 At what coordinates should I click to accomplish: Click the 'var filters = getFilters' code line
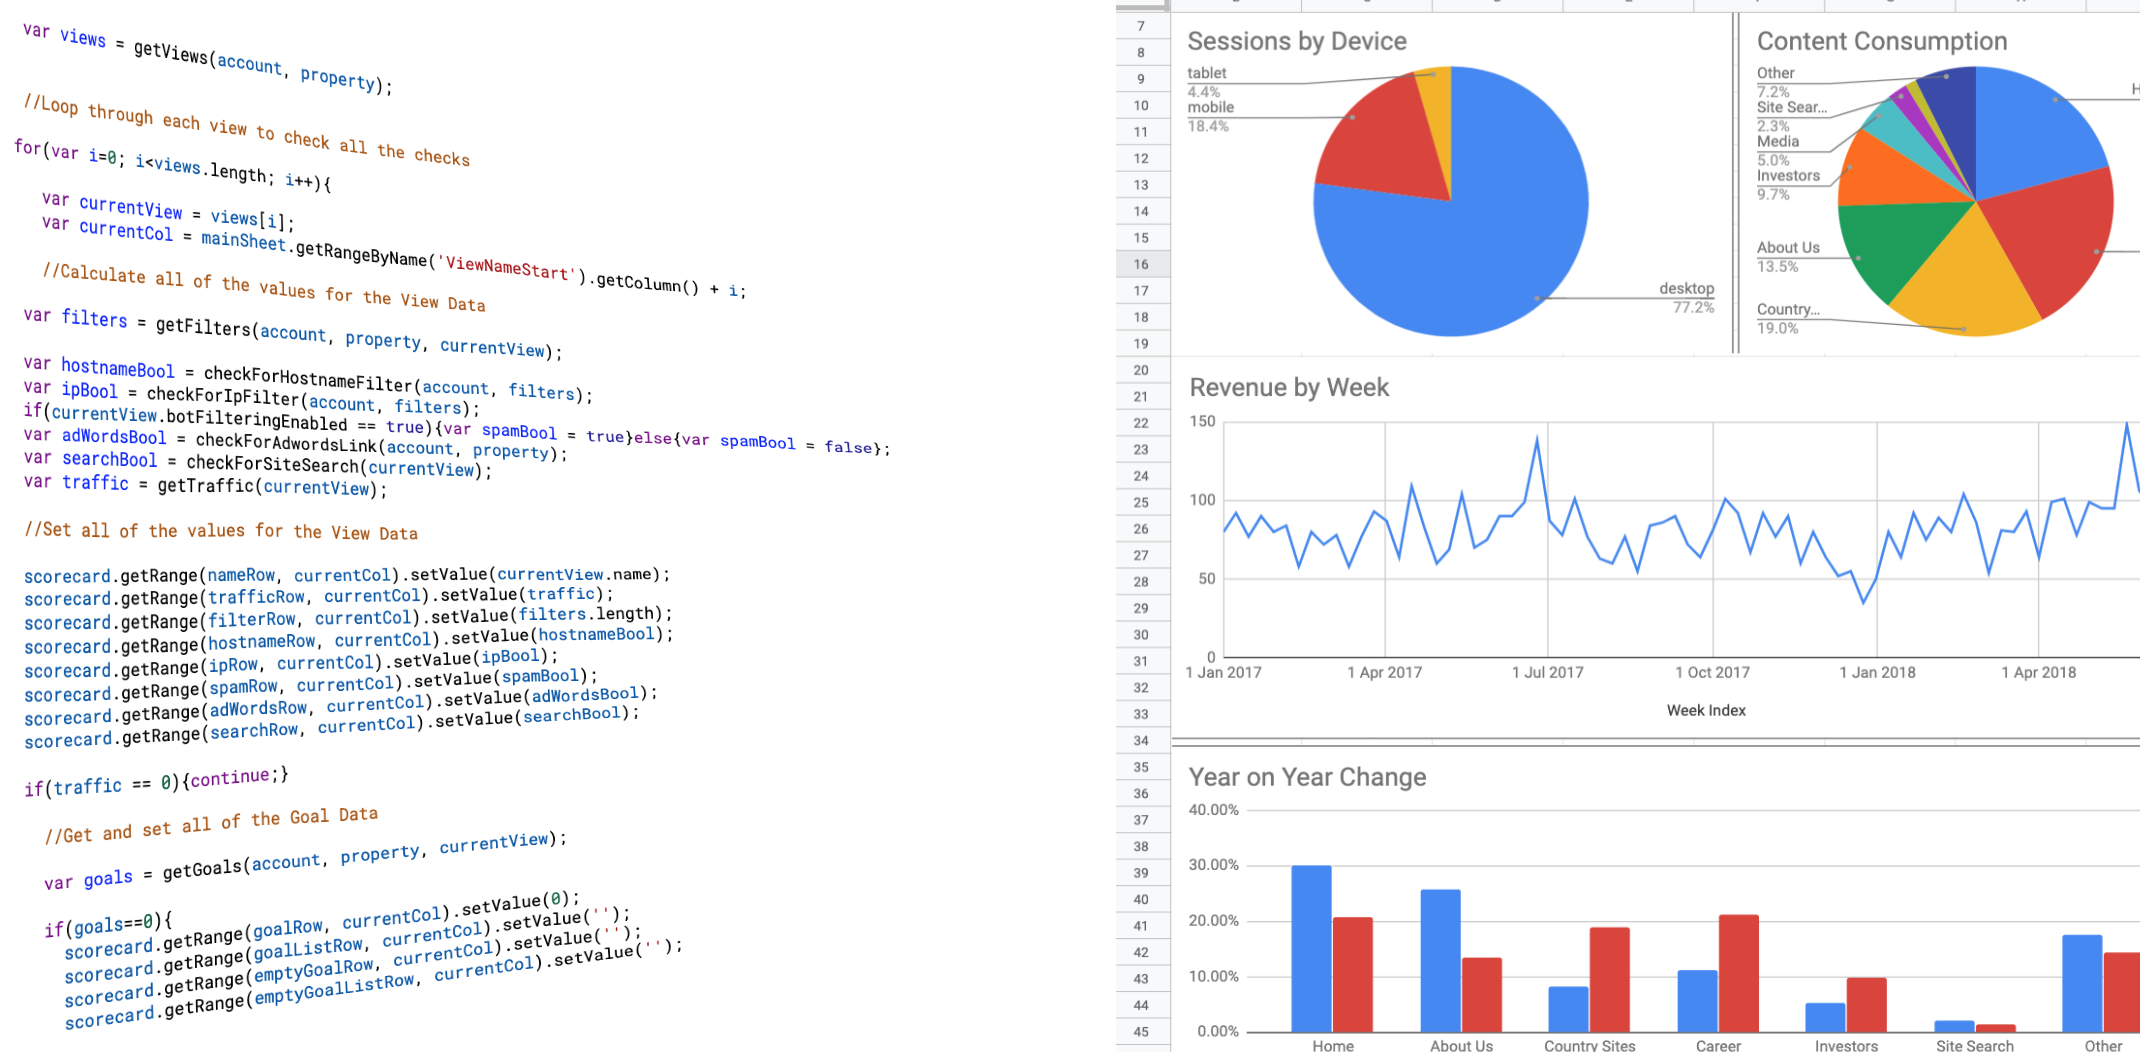tap(293, 333)
